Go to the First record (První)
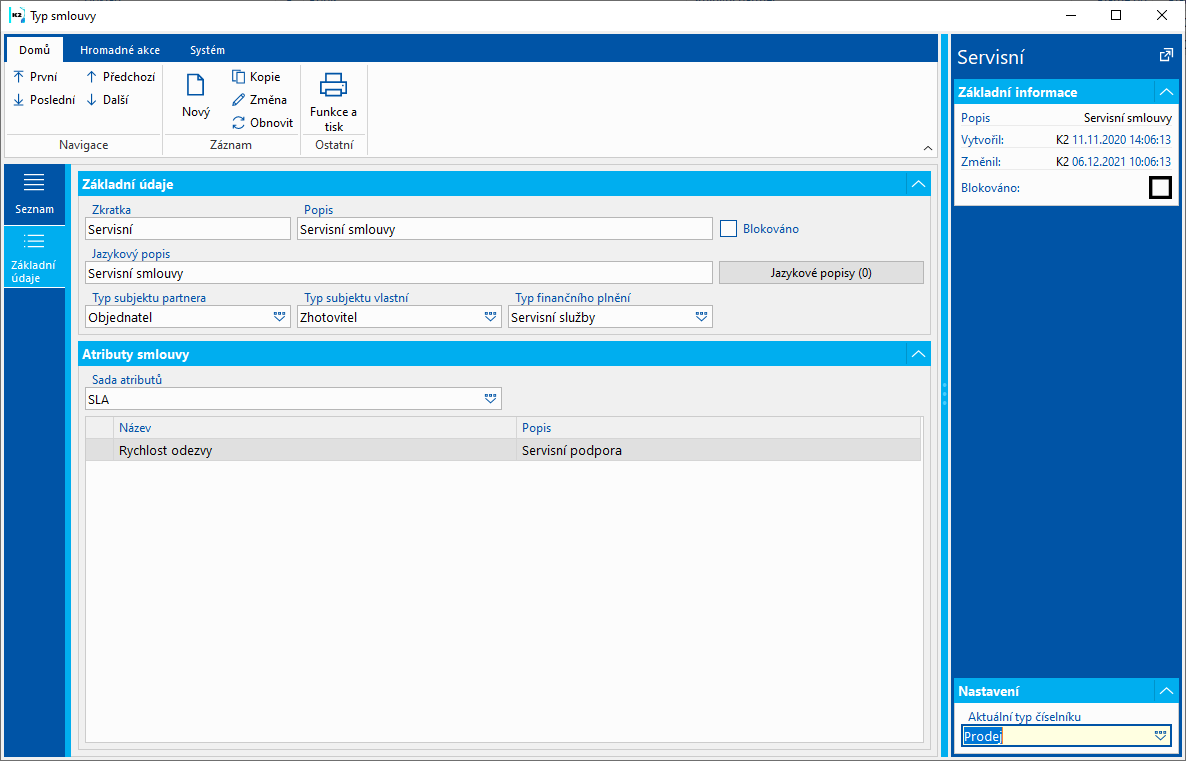1186x761 pixels. 36,76
